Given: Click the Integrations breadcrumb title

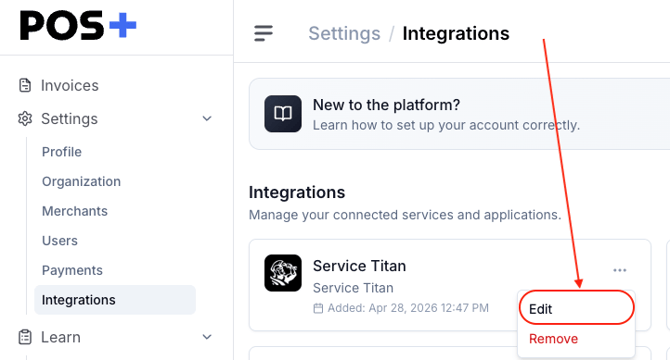Looking at the screenshot, I should click(456, 33).
